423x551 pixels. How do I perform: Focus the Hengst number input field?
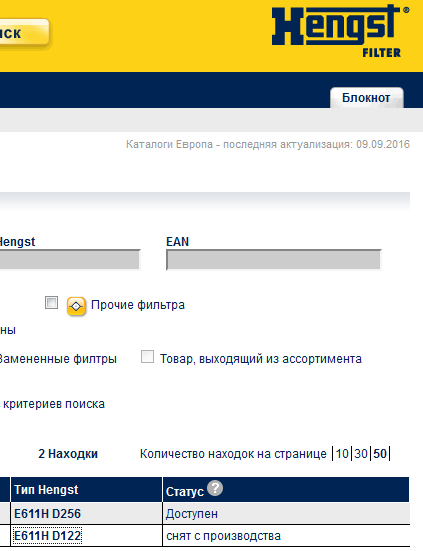tap(70, 260)
